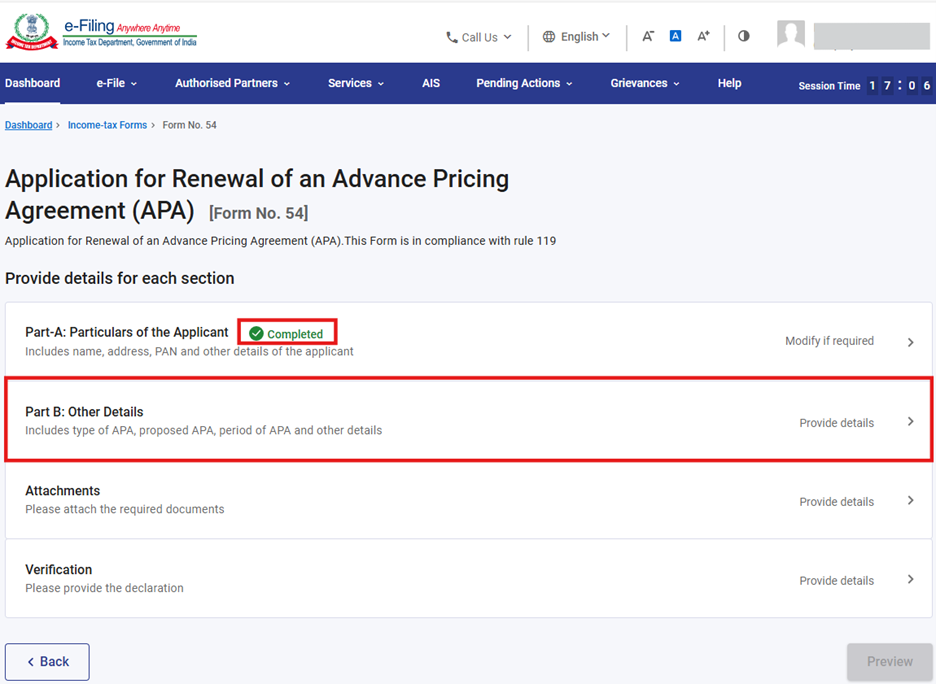Toggle the high contrast mode icon

click(x=743, y=36)
